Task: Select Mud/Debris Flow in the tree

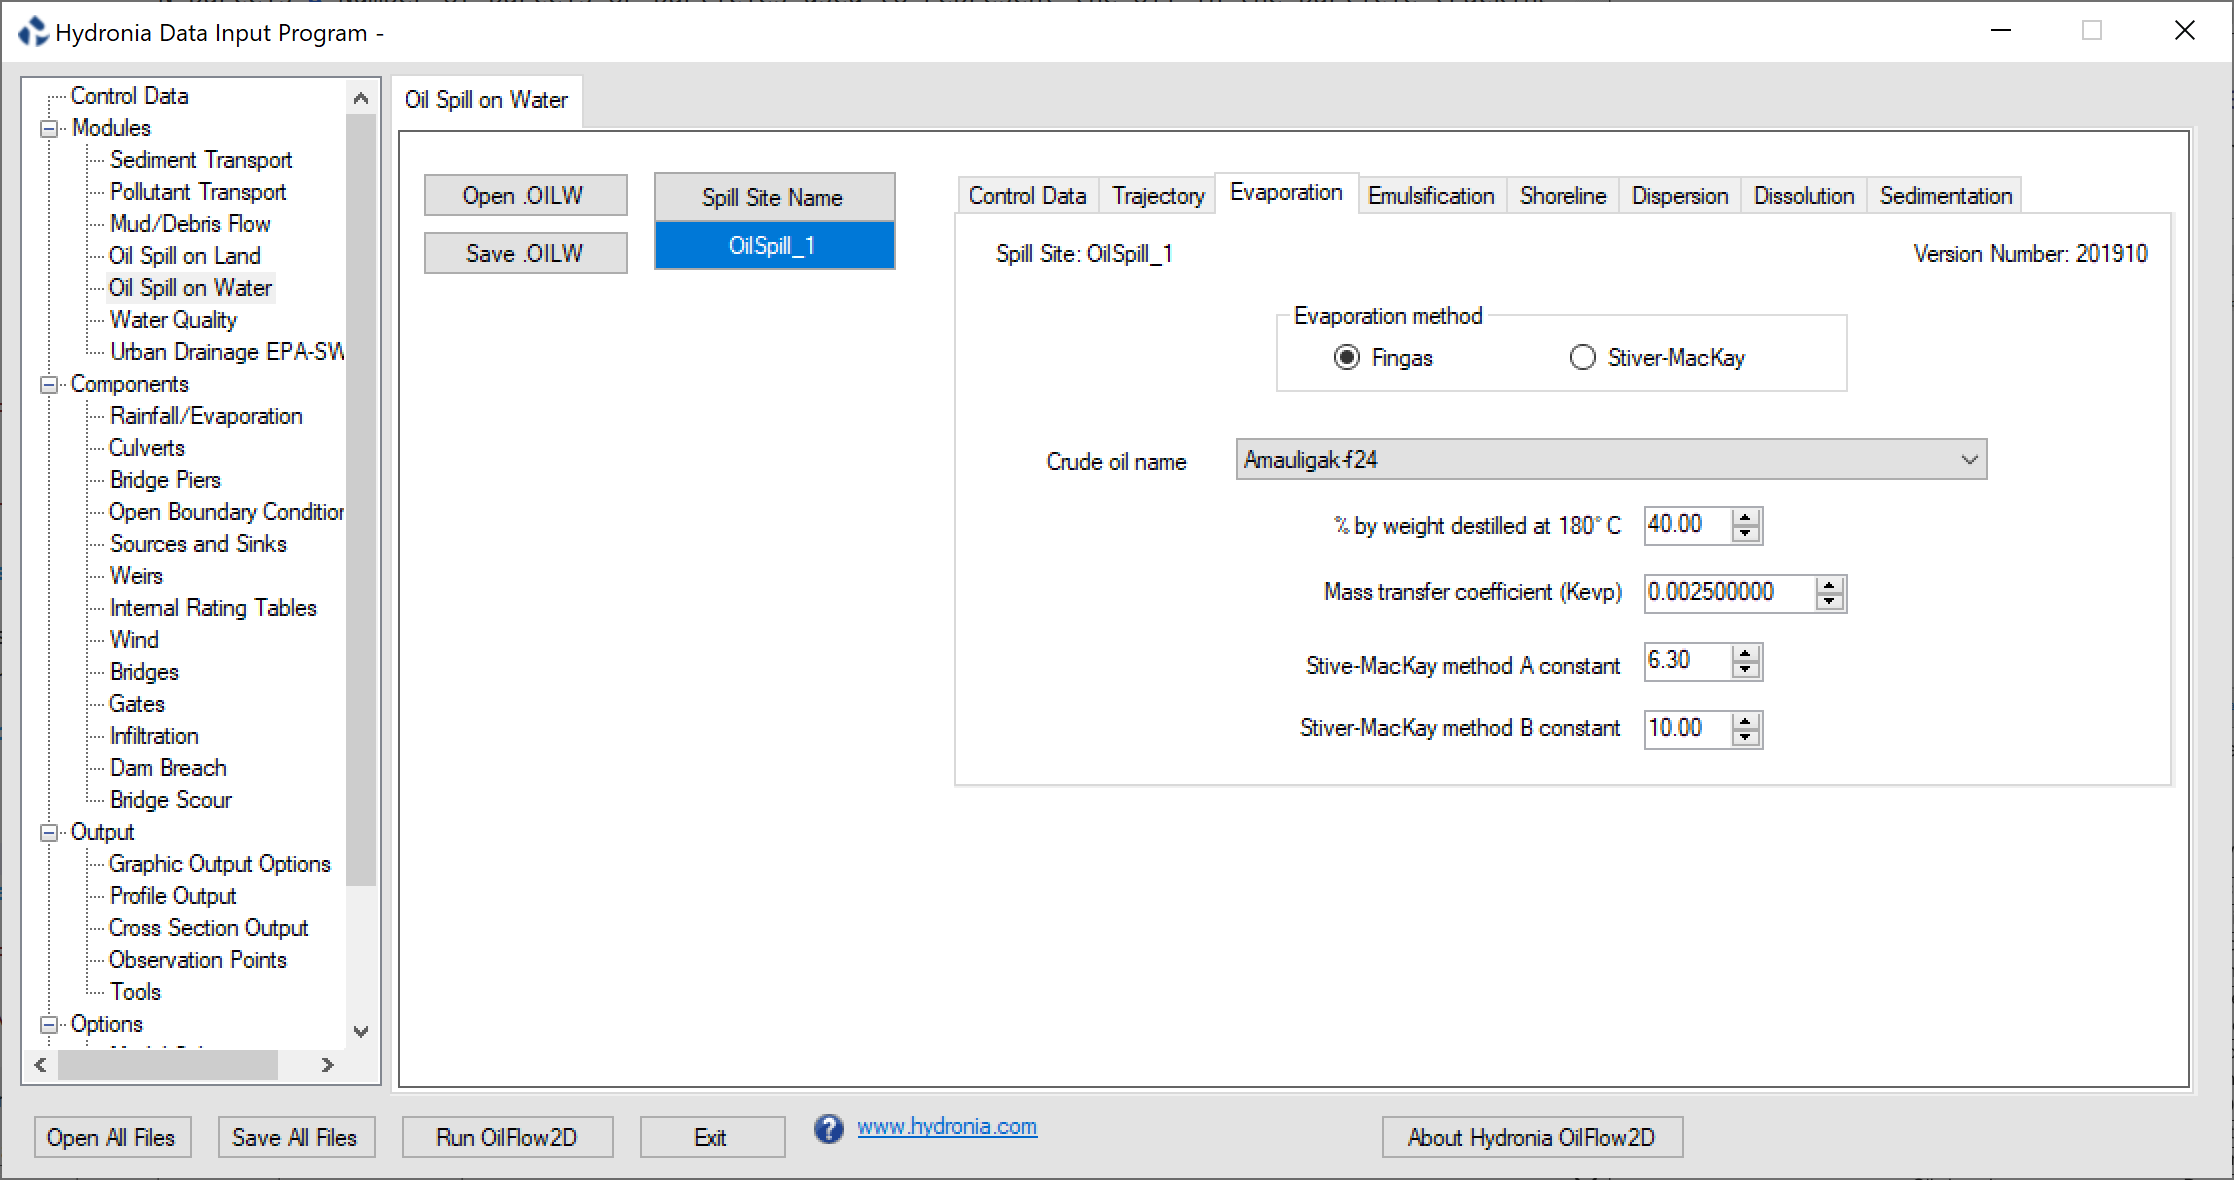Action: click(190, 224)
